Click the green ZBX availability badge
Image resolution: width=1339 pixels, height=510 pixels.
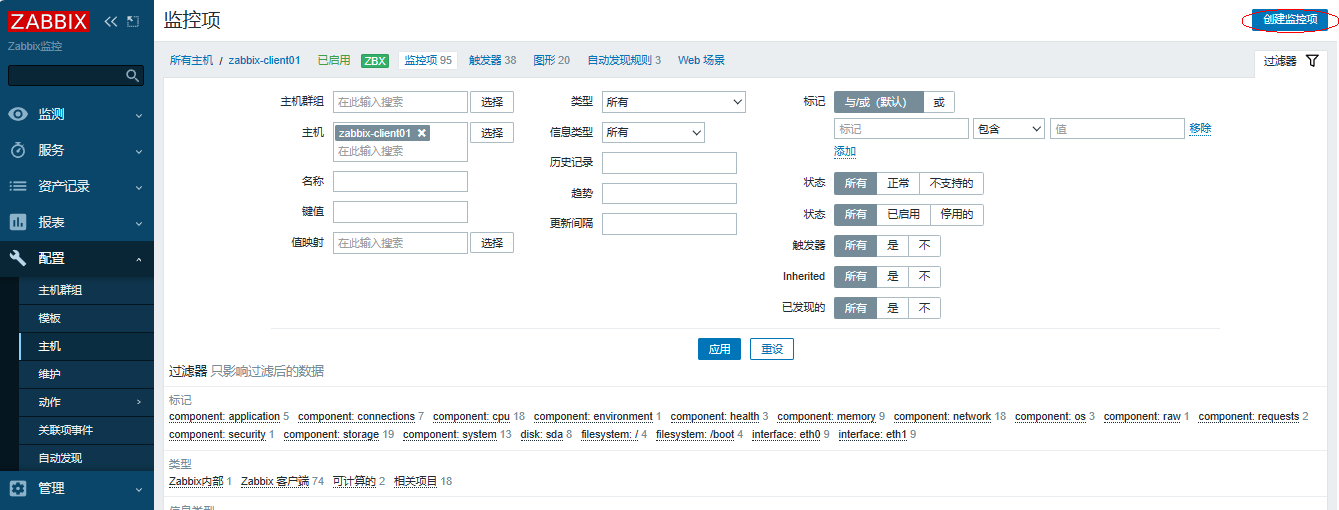[375, 61]
